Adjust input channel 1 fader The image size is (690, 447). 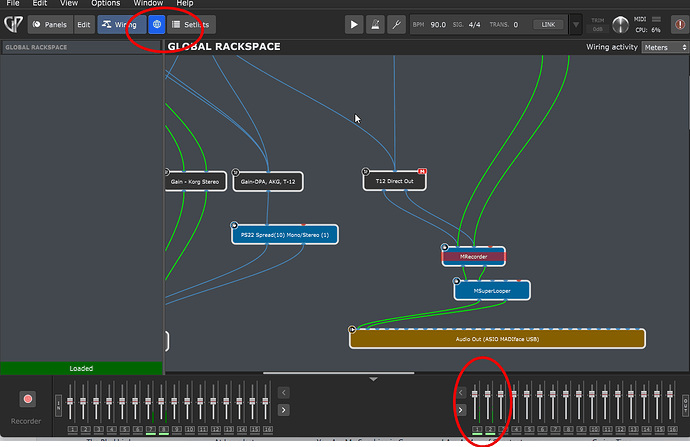[70, 401]
